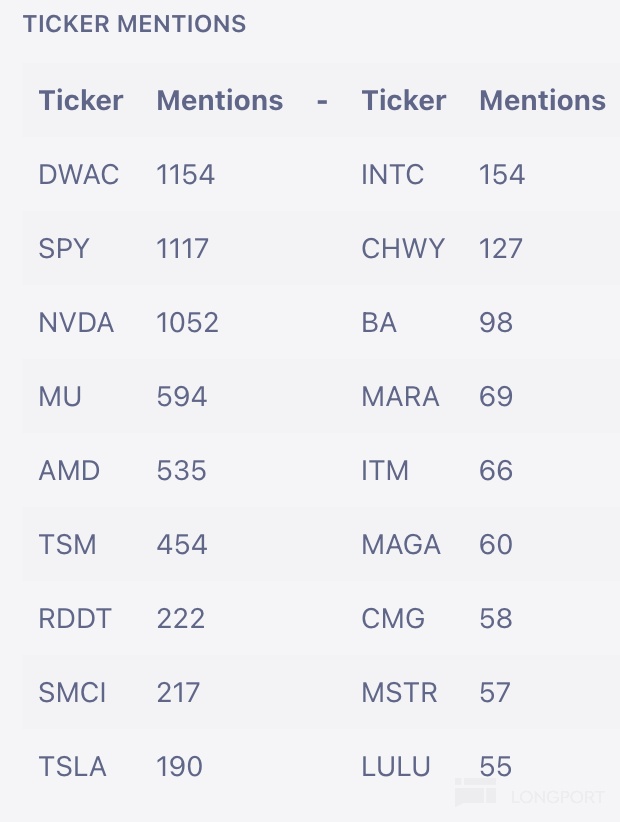
Task: Click the MU ticker symbol
Action: 60,397
